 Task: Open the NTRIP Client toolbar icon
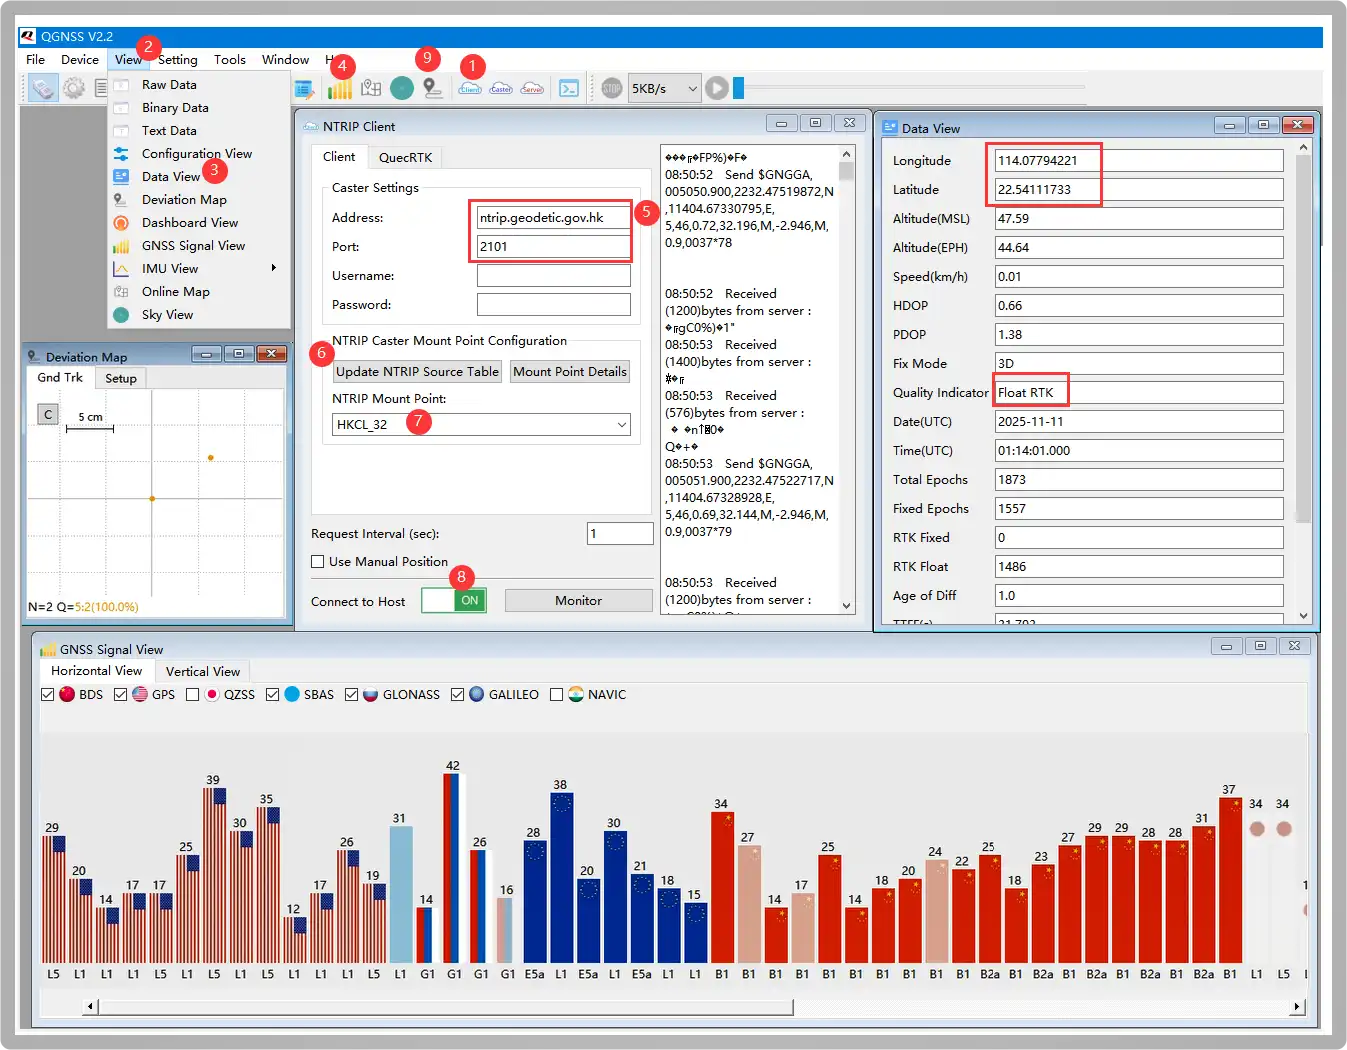pyautogui.click(x=470, y=89)
